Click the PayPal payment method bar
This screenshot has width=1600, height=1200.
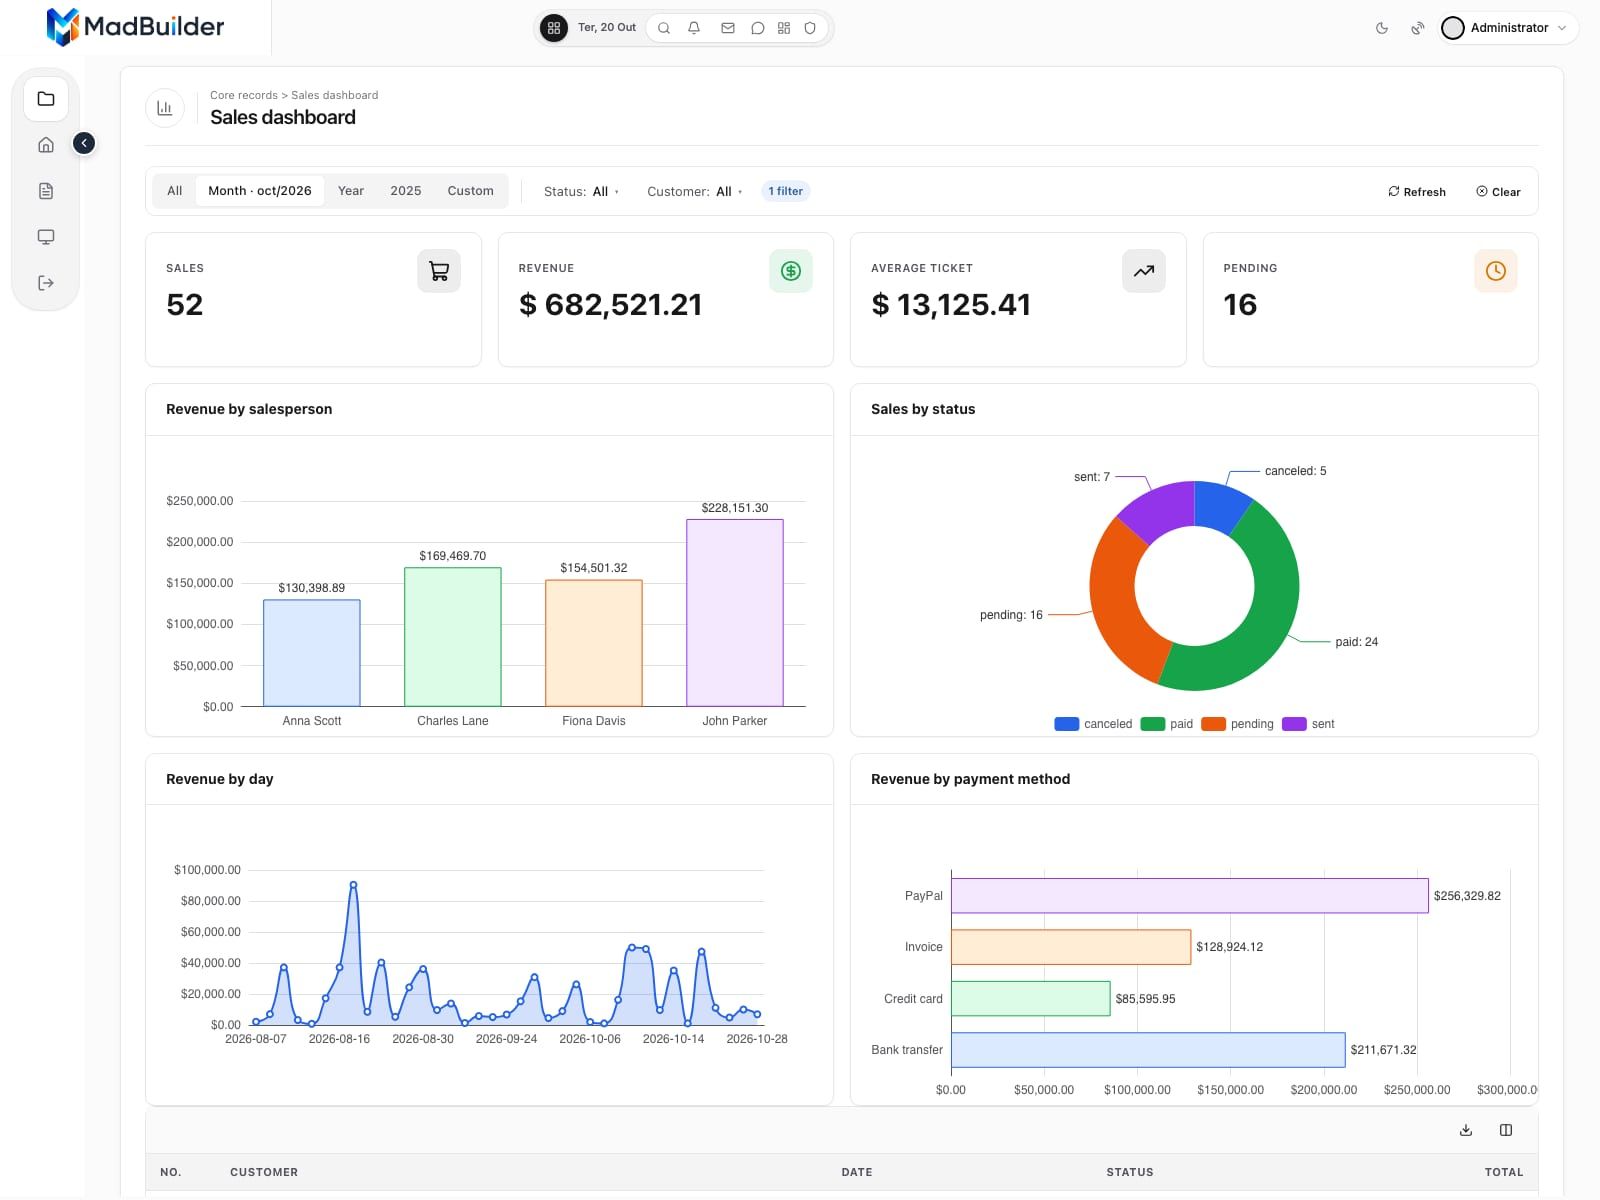[x=1190, y=896]
